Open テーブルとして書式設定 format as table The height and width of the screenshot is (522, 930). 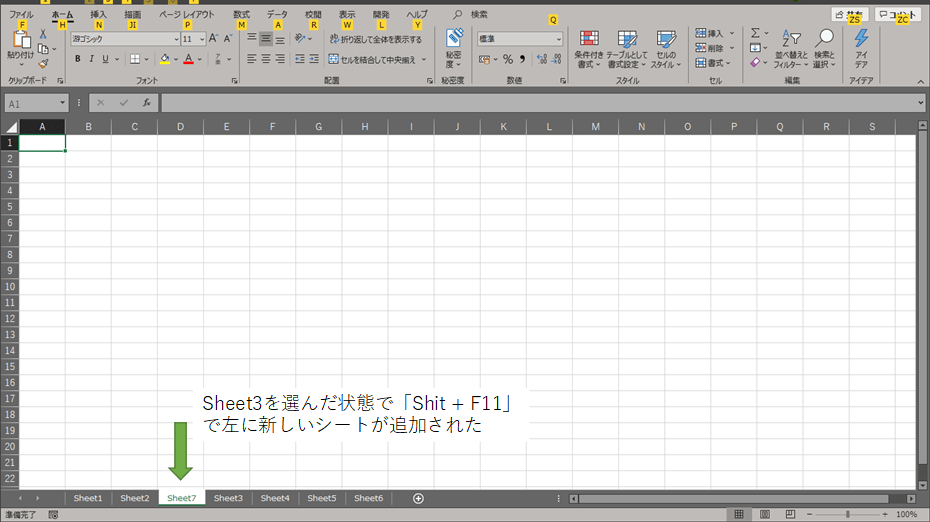coord(626,49)
